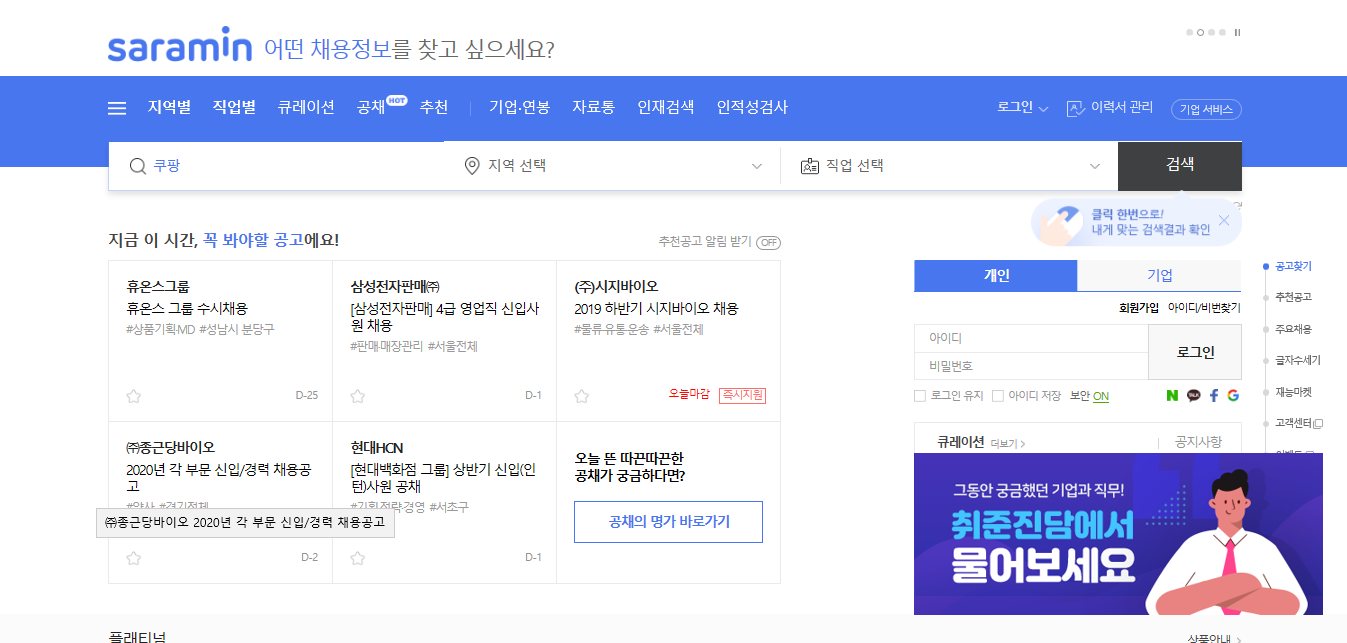Open the 지역 선택 dropdown

point(612,166)
